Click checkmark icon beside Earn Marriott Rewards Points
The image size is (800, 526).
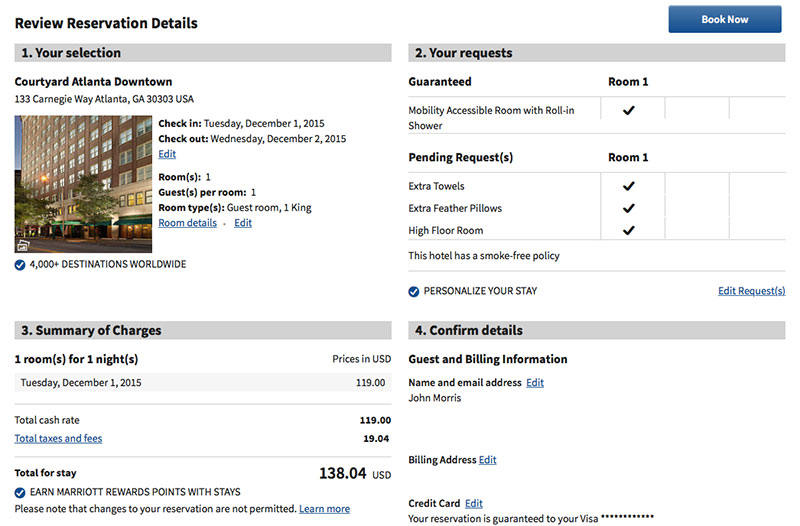[x=20, y=492]
